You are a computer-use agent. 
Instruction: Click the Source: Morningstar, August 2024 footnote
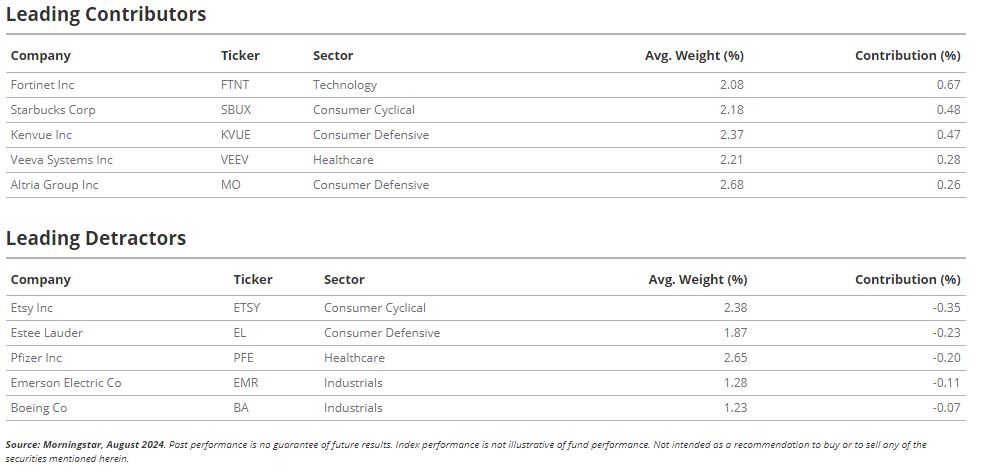click(x=86, y=445)
